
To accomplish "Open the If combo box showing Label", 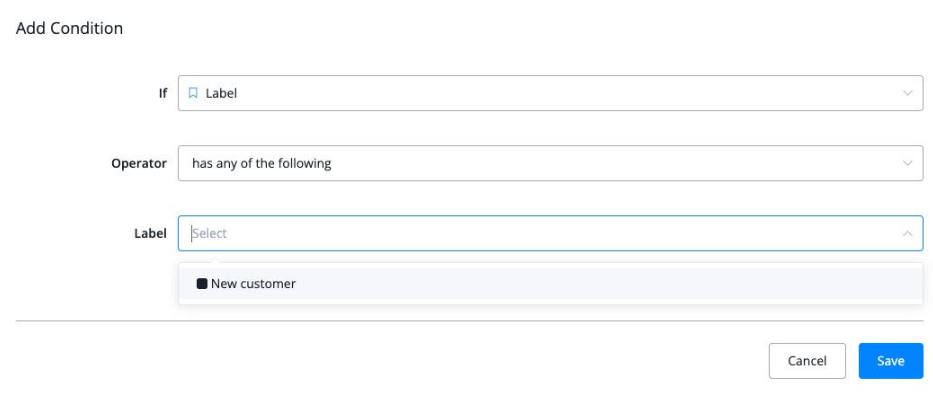I will [550, 93].
